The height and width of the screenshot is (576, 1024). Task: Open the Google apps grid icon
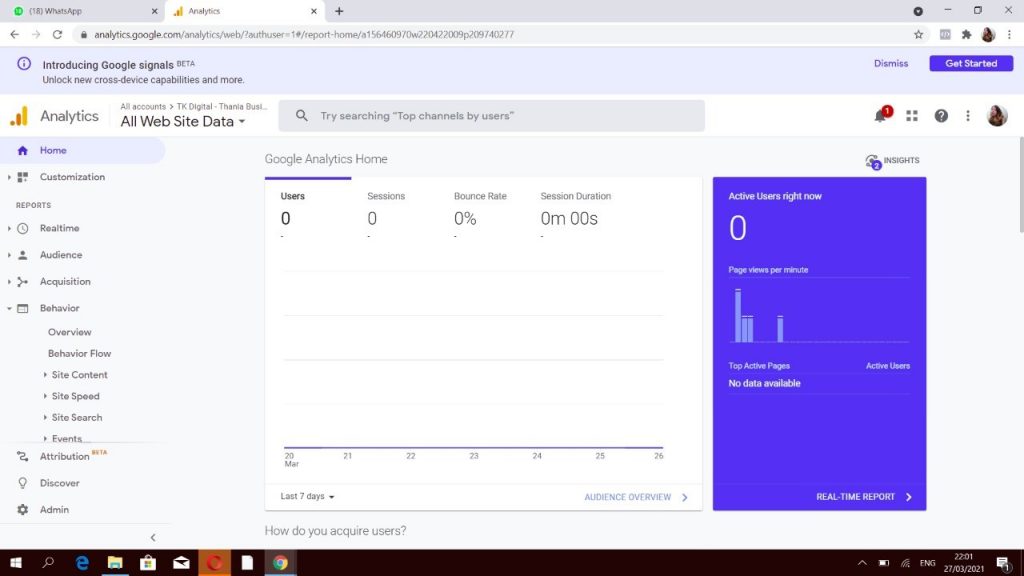pyautogui.click(x=912, y=116)
